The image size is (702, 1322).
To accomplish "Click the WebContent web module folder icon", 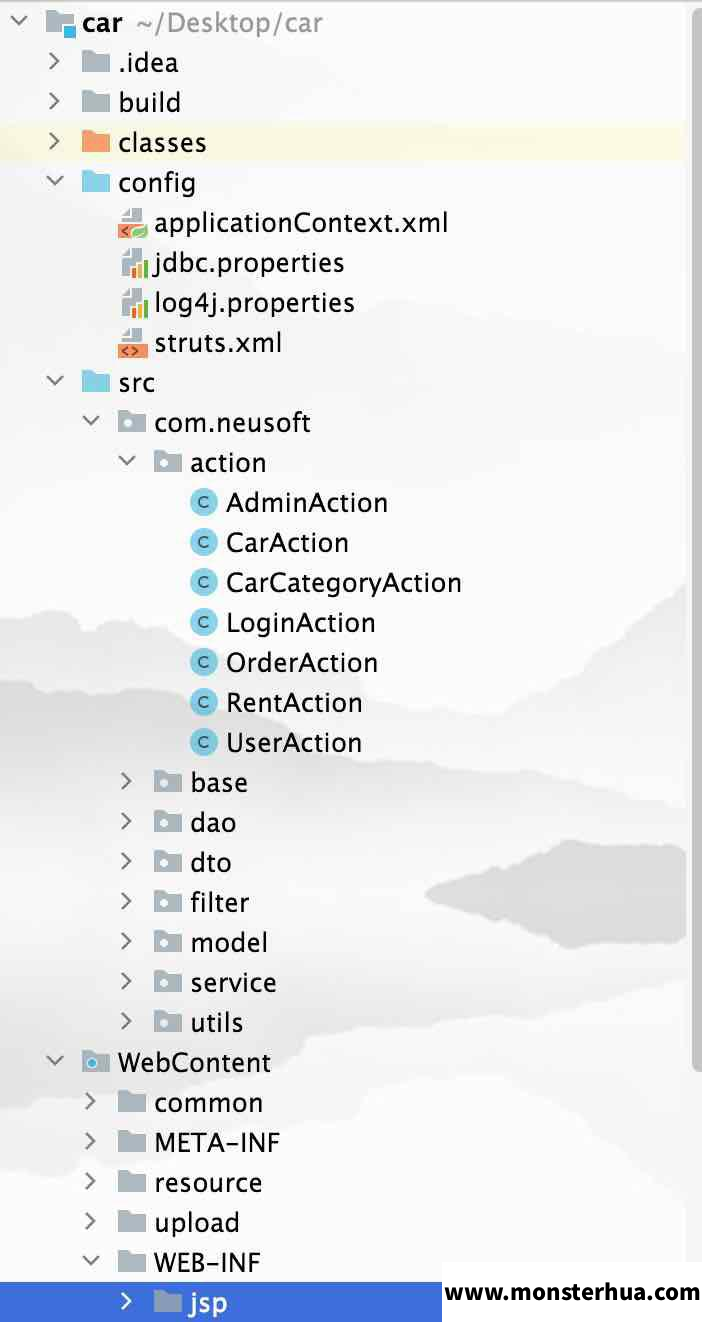I will (96, 1062).
